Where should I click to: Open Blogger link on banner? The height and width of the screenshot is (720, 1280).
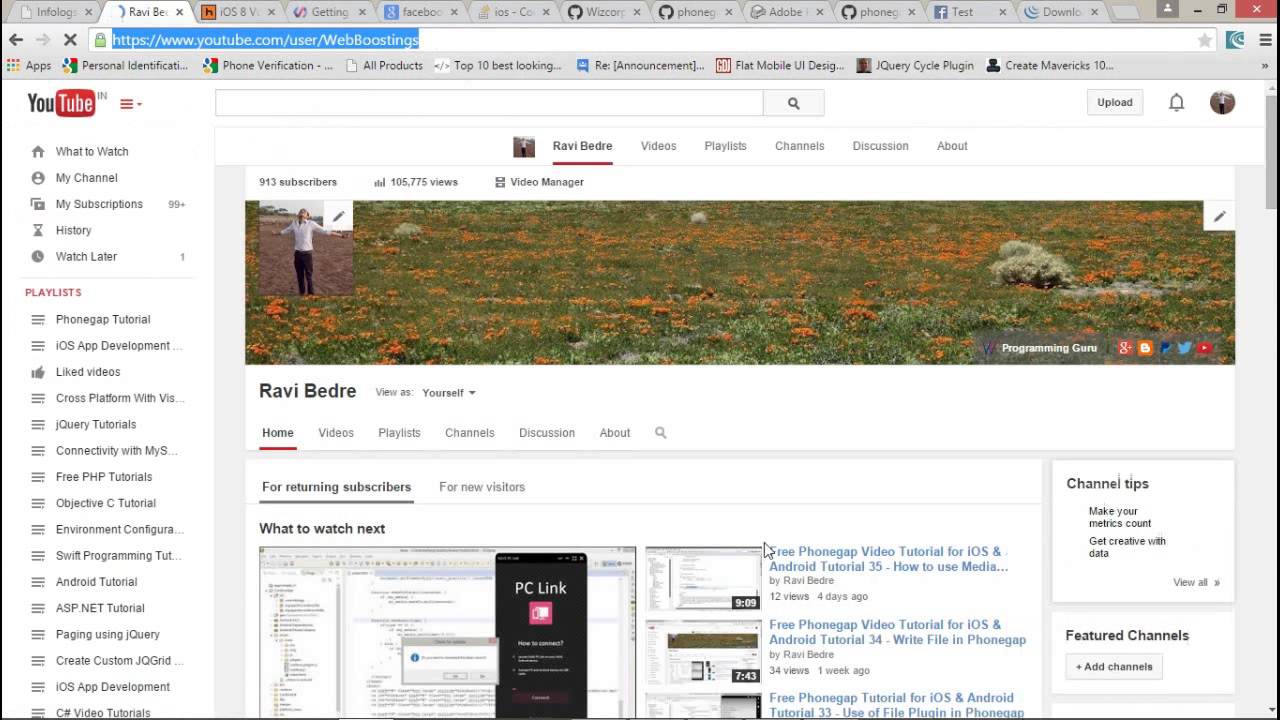click(x=1145, y=348)
